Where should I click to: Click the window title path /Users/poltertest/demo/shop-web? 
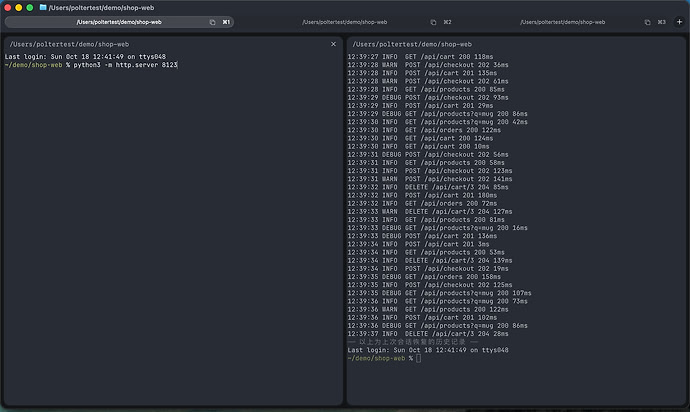pos(101,7)
